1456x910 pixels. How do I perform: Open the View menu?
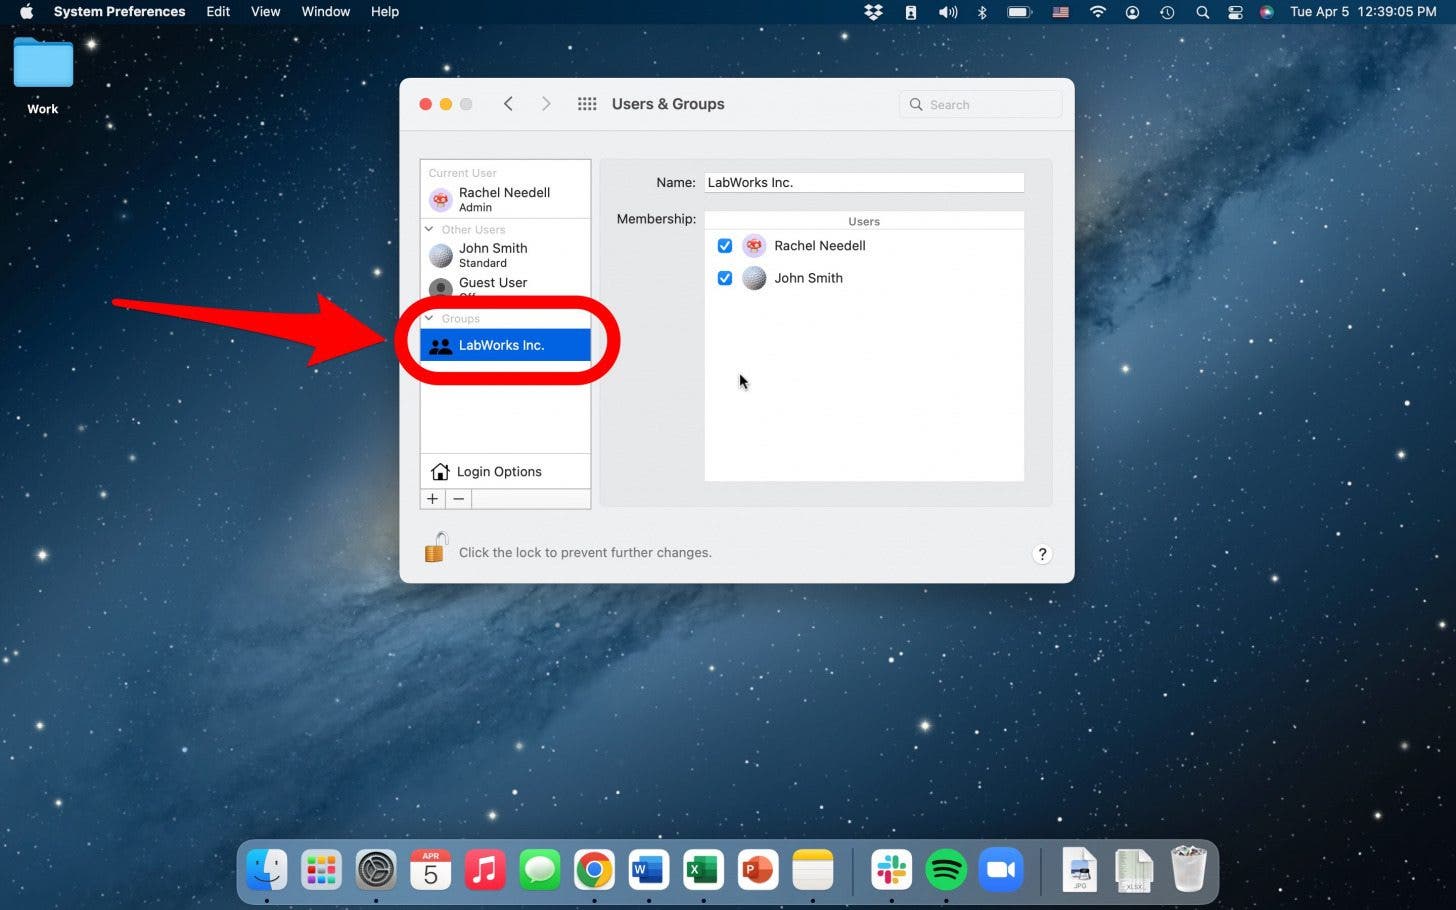265,11
